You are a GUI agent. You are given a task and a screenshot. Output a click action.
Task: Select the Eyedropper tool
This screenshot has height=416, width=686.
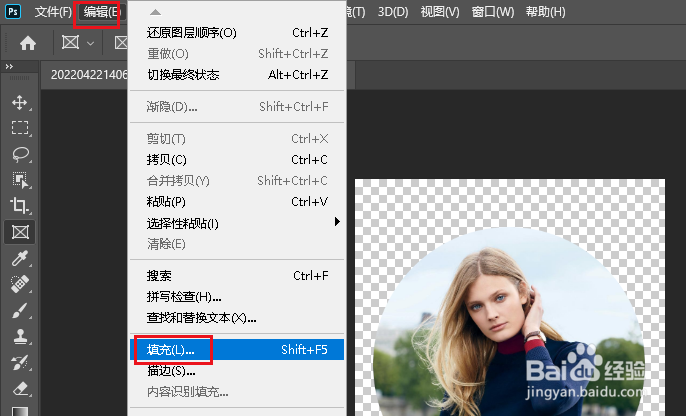click(x=20, y=258)
